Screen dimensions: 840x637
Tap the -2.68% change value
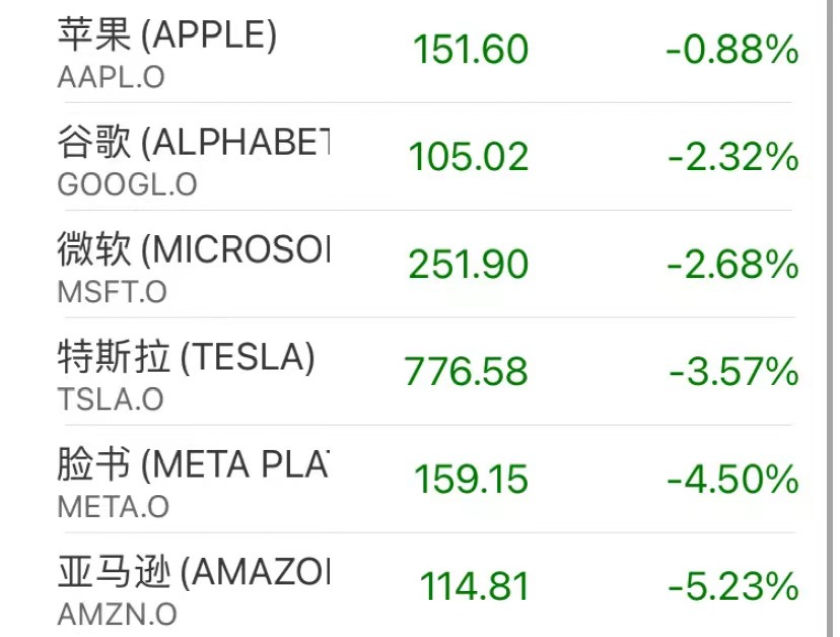(x=733, y=265)
